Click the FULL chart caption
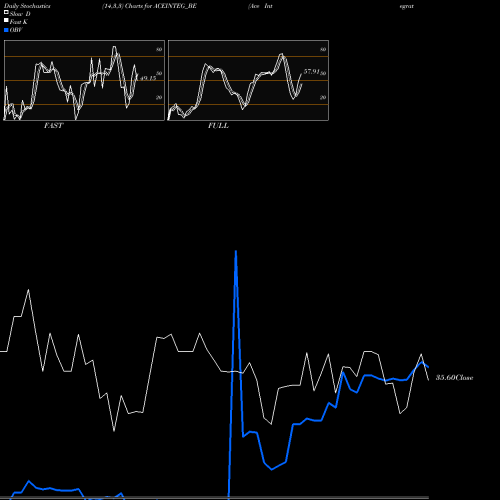The width and height of the screenshot is (500, 500). [x=218, y=126]
